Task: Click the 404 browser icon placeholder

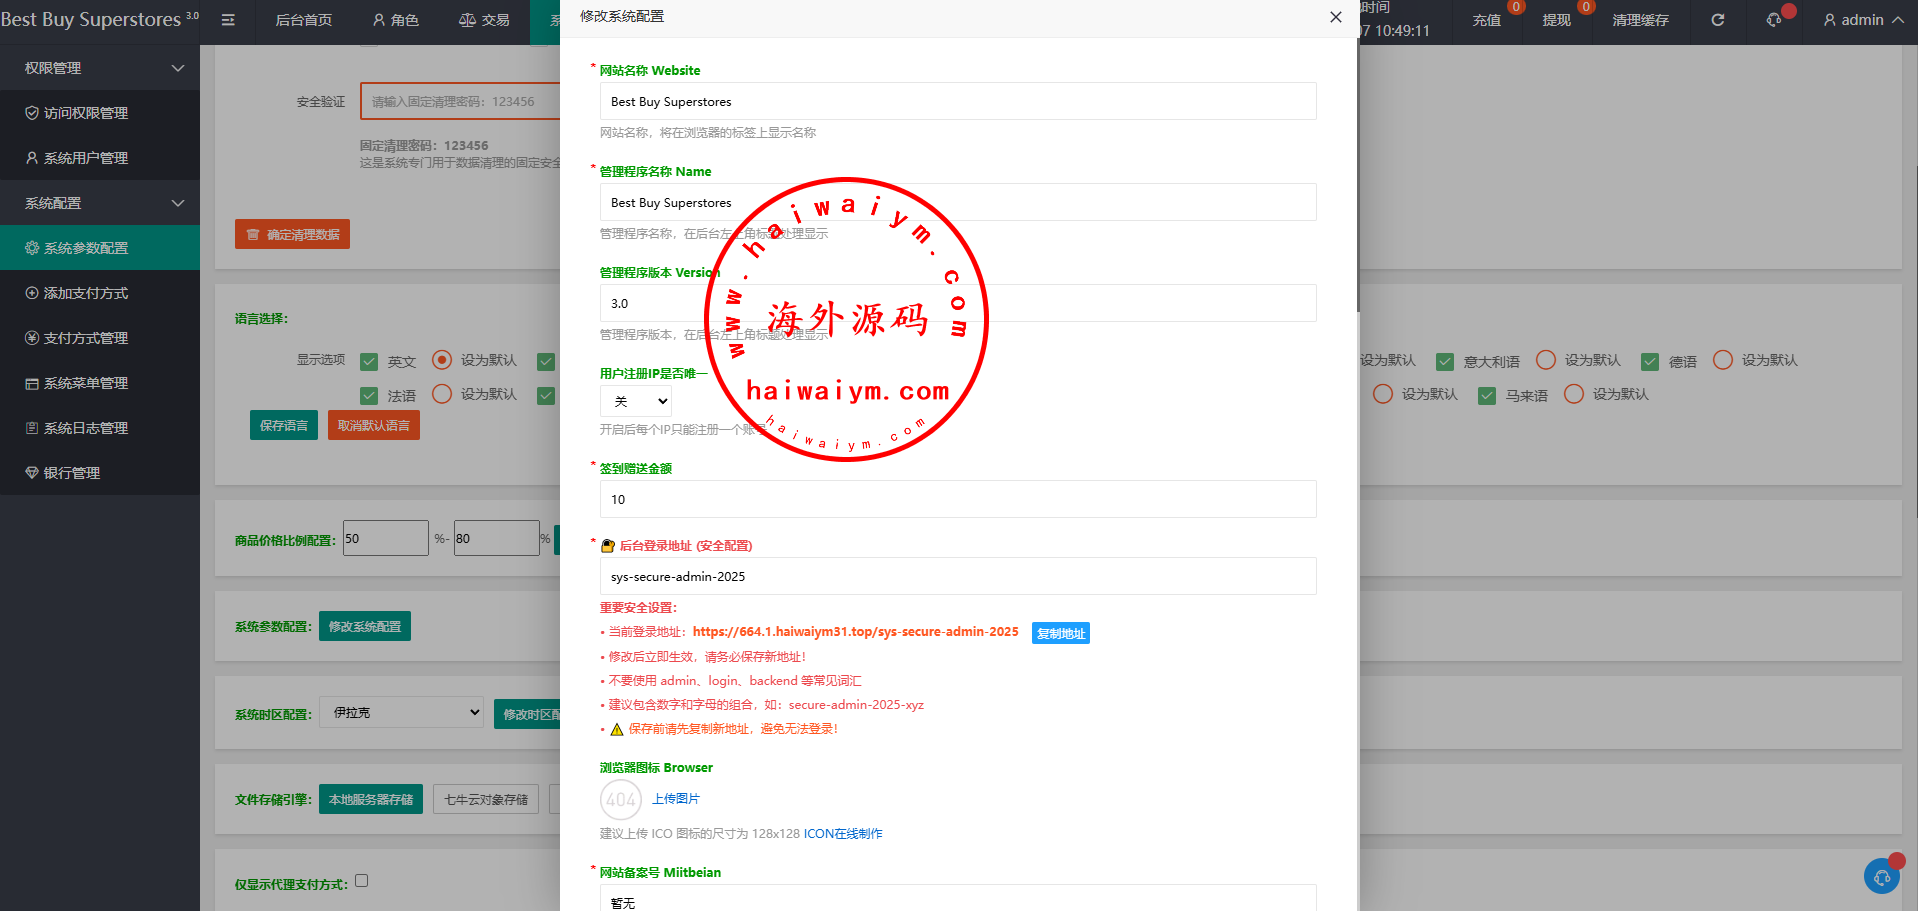Action: (x=621, y=799)
